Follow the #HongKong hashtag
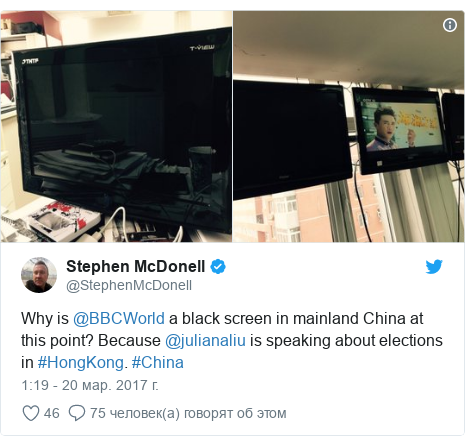The height and width of the screenshot is (446, 465). point(81,363)
